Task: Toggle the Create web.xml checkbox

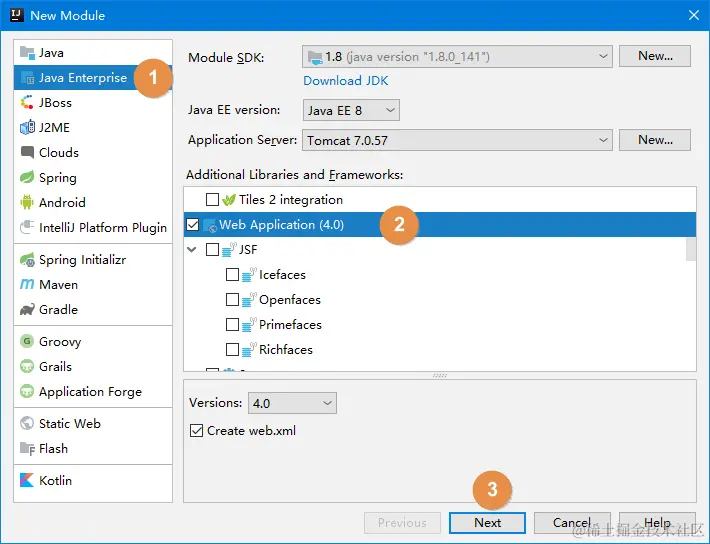Action: 197,430
